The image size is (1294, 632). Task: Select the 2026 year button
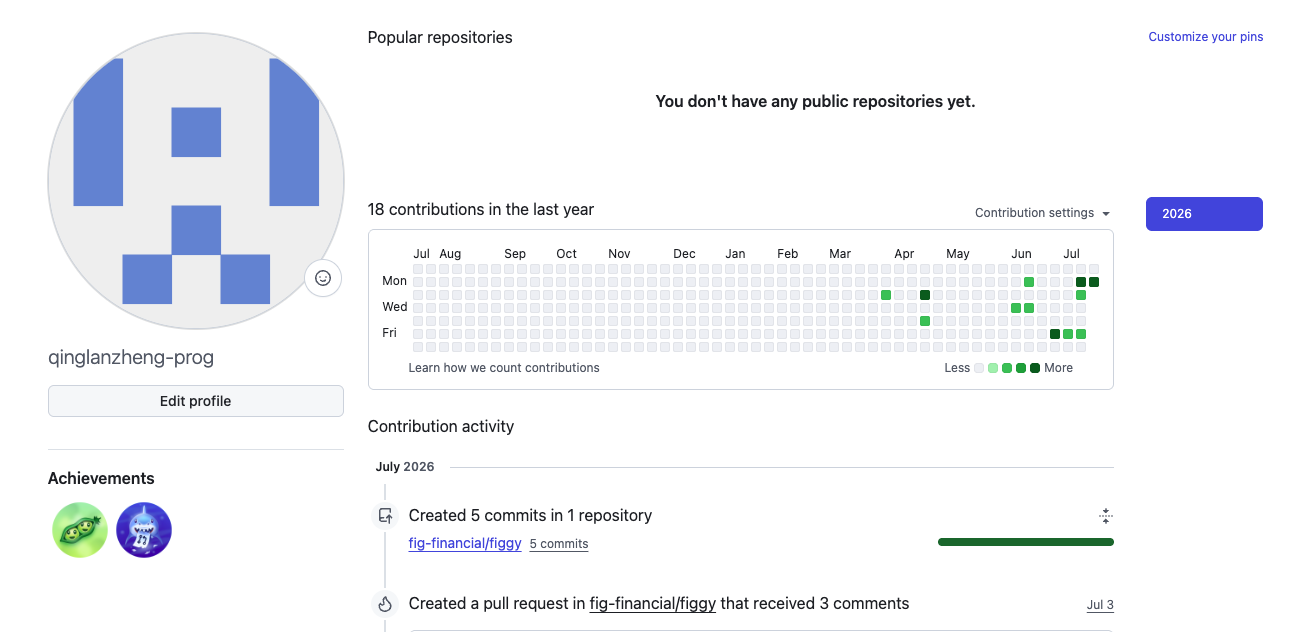click(x=1204, y=214)
